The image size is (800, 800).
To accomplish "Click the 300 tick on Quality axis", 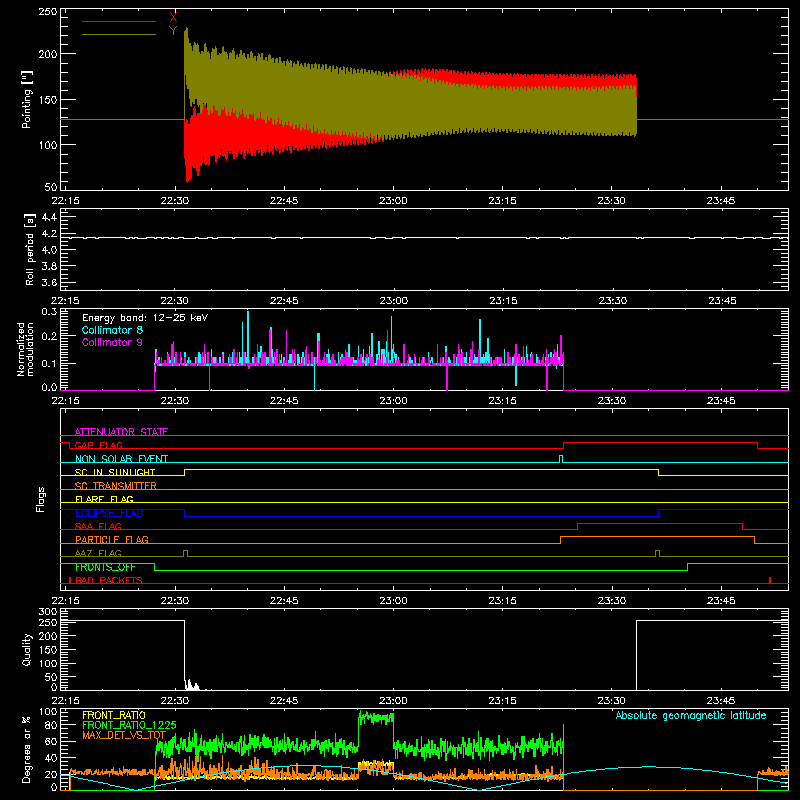I will 48,611.
